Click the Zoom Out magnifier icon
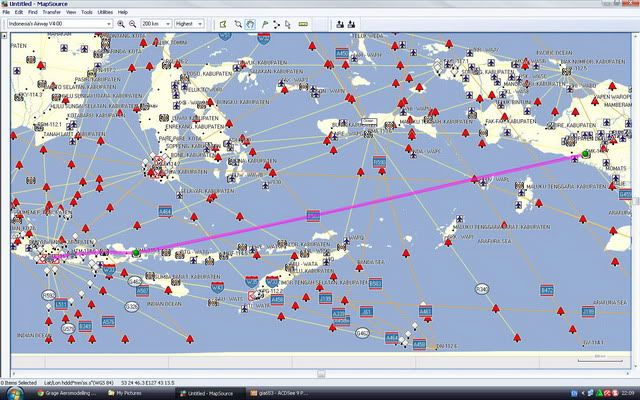The image size is (640, 400). click(132, 24)
